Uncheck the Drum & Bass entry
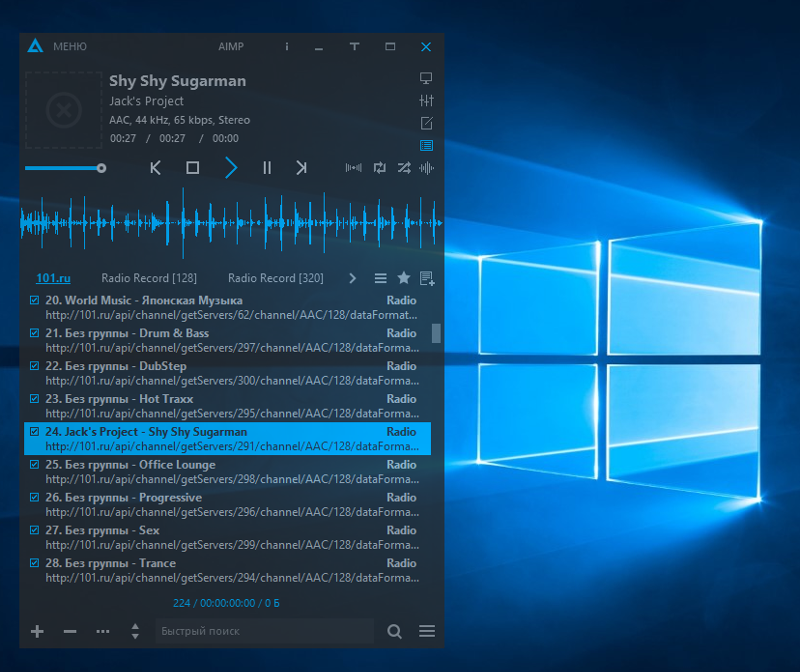The width and height of the screenshot is (800, 672). point(34,333)
